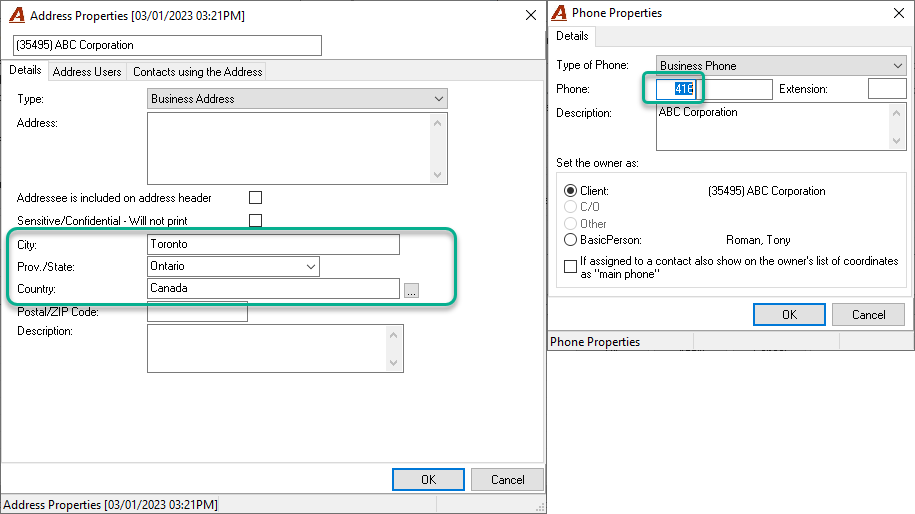Viewport: 915px width, 514px height.
Task: Click the Phone Properties status bar text
Action: point(595,342)
